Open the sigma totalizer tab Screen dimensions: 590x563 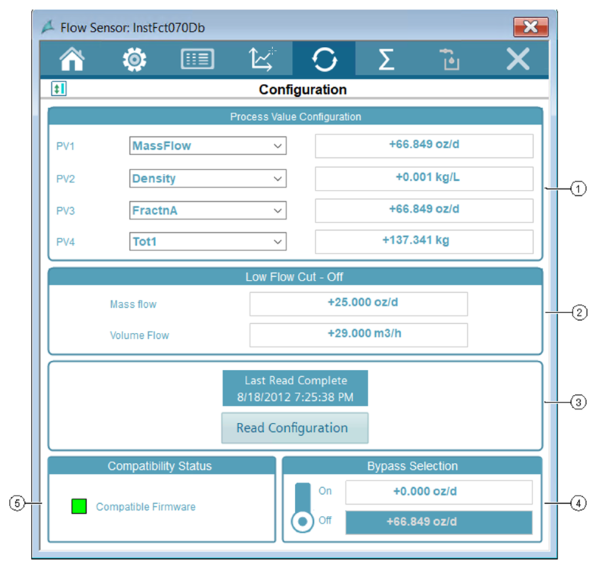pos(386,59)
